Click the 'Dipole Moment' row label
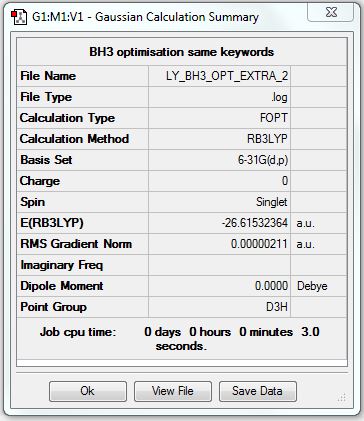The image size is (364, 421). click(62, 286)
